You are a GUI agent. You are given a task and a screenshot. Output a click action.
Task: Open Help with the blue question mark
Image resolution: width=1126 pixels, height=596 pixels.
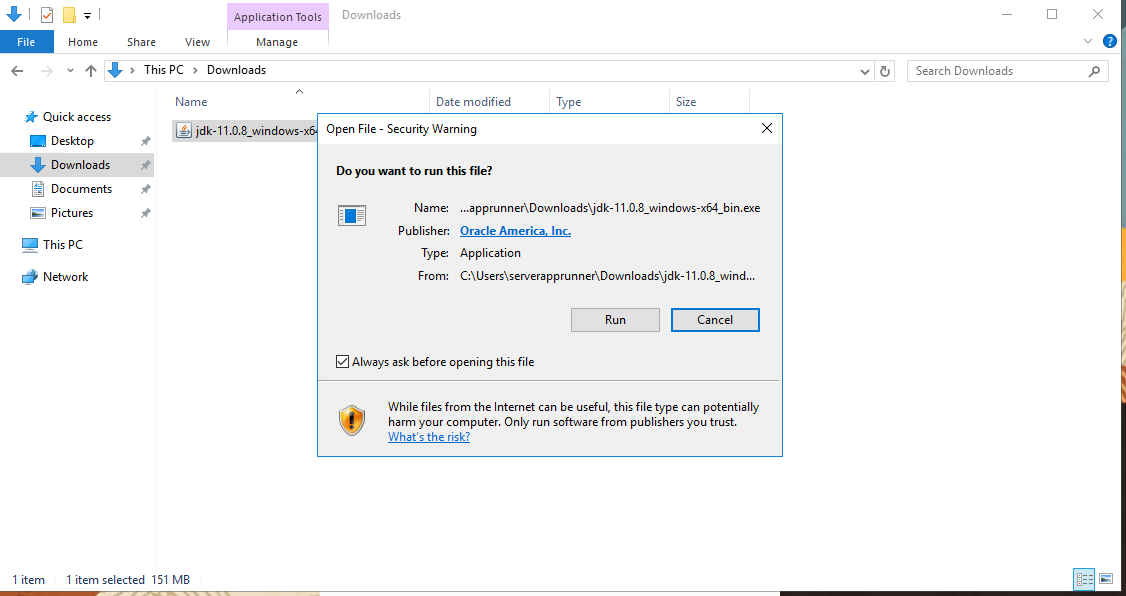point(1109,42)
